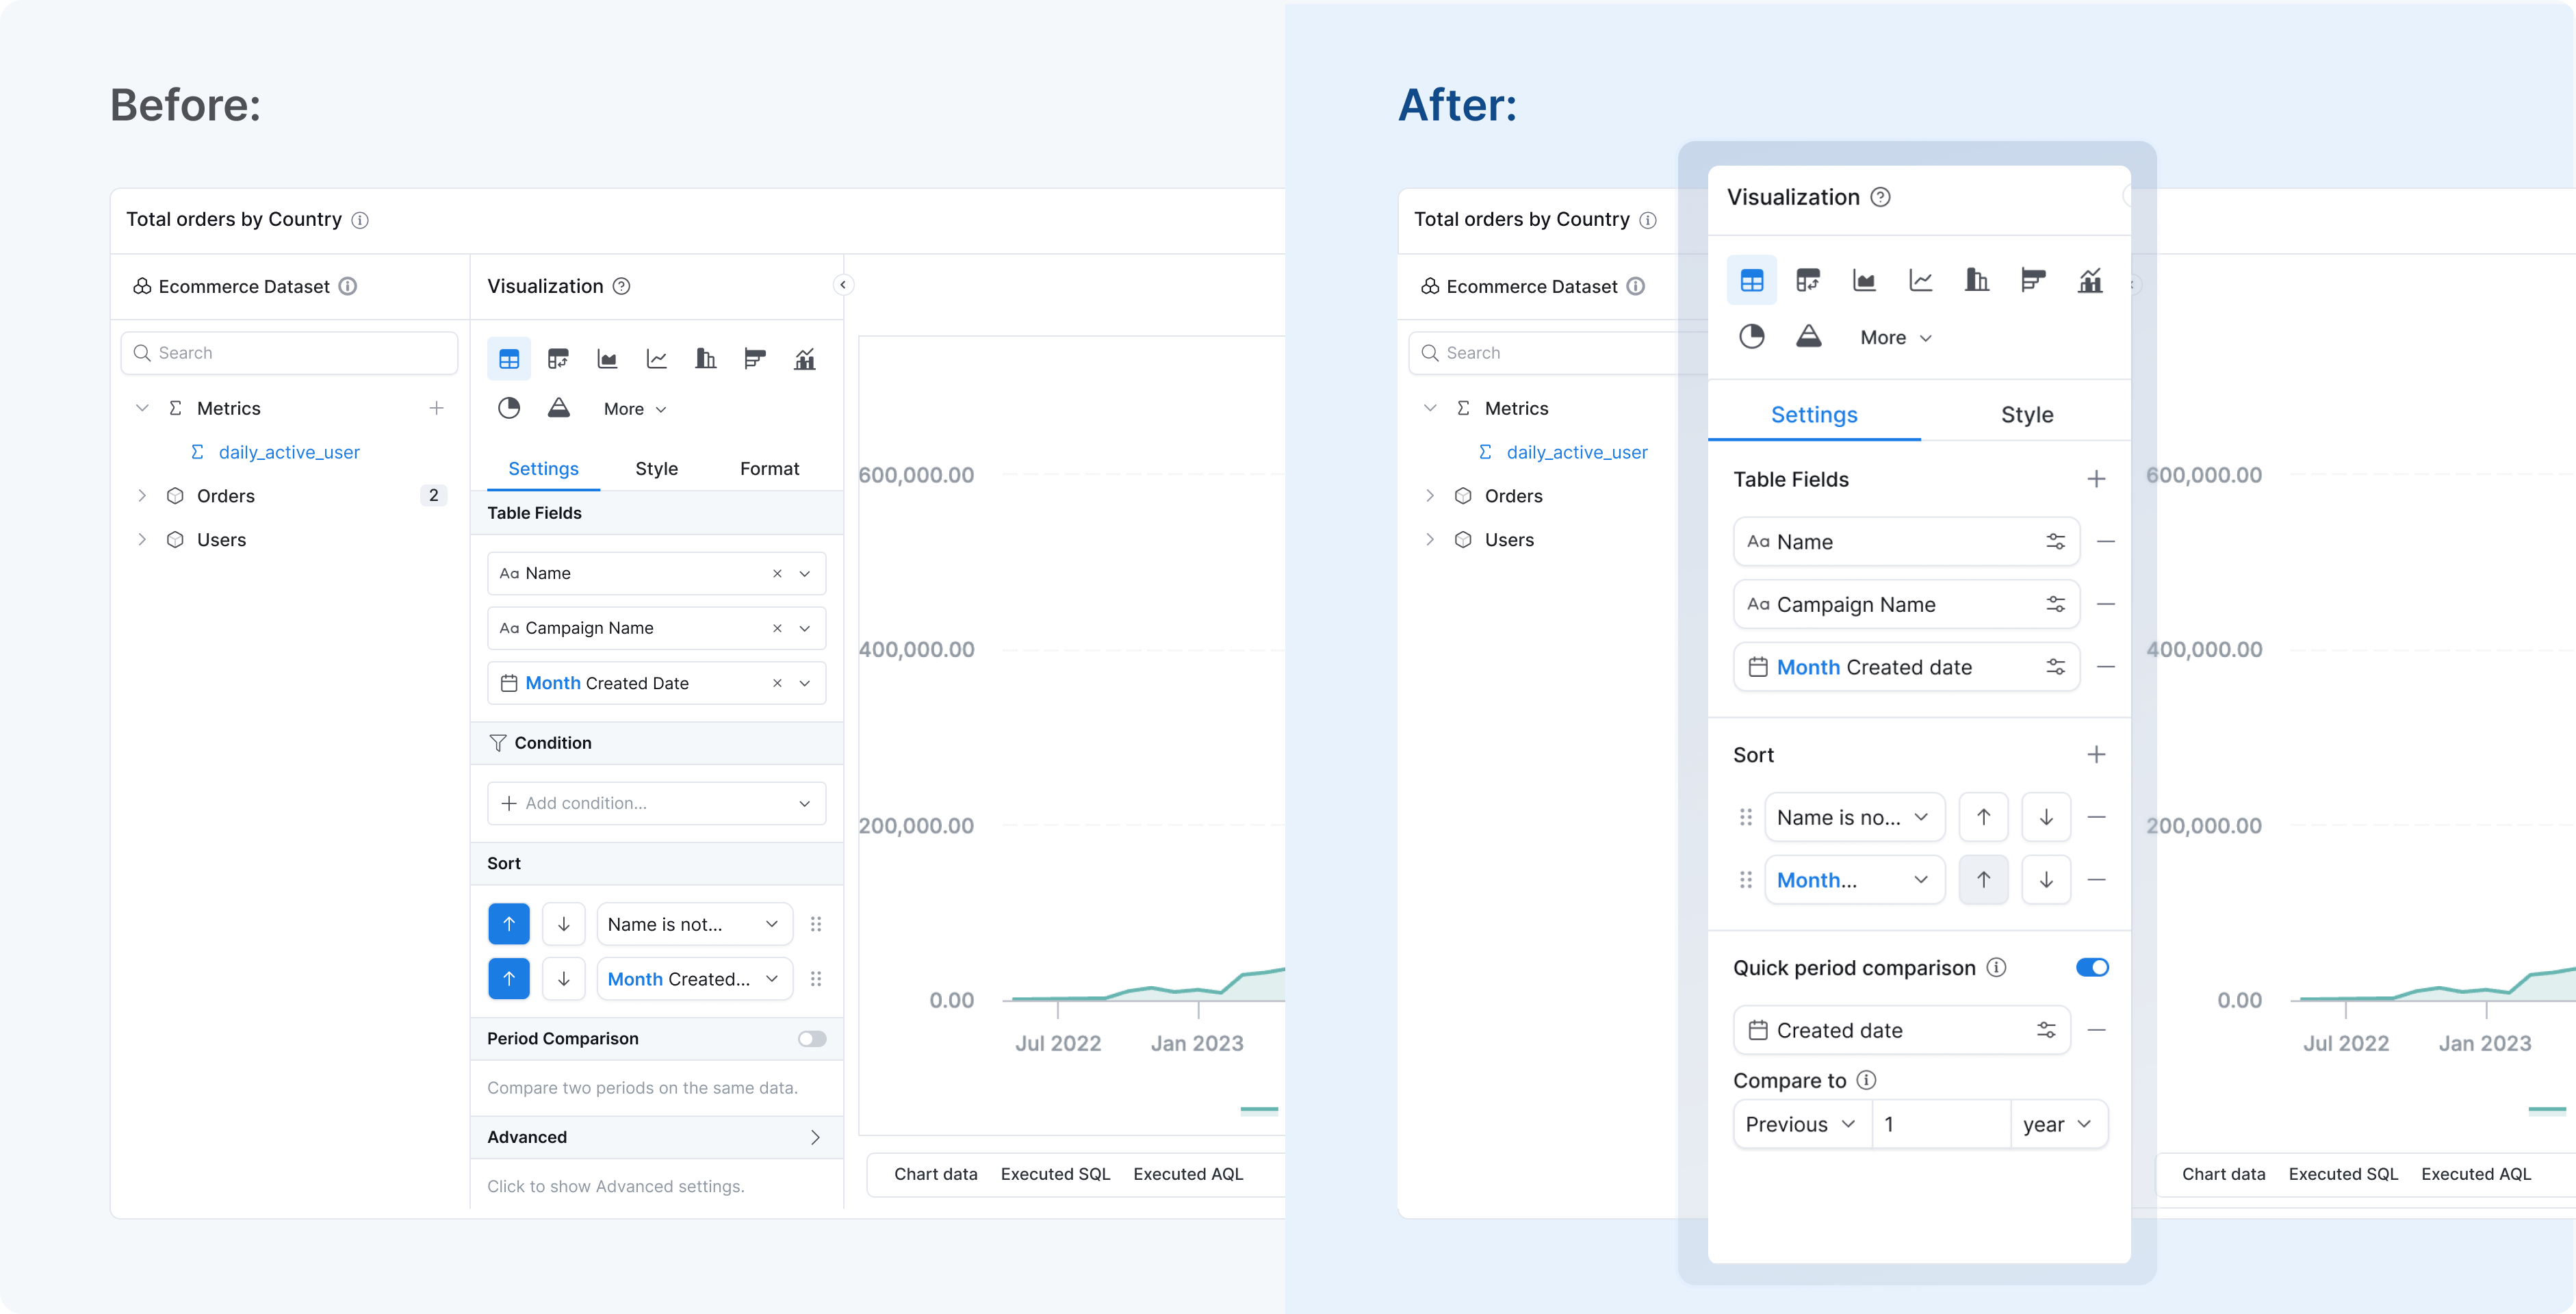Enable the Period Comparison toggle
The width and height of the screenshot is (2576, 1314).
(812, 1039)
